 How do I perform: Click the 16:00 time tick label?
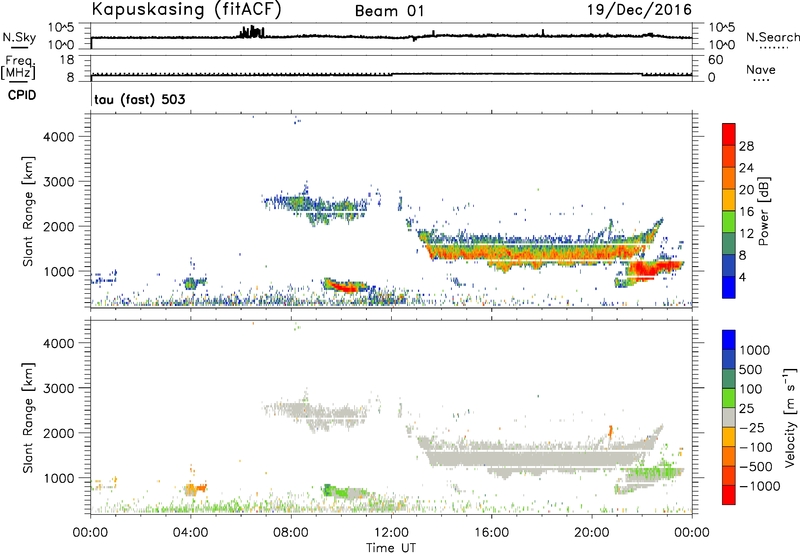pyautogui.click(x=491, y=533)
